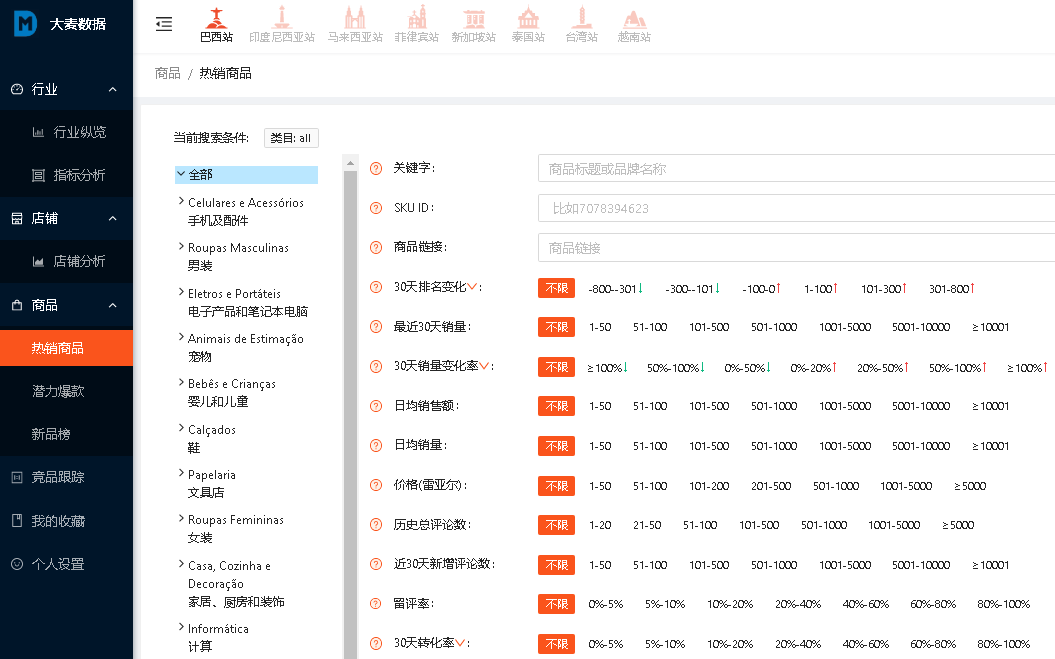
Task: Click help icon next to 商品链接
Action: [376, 248]
